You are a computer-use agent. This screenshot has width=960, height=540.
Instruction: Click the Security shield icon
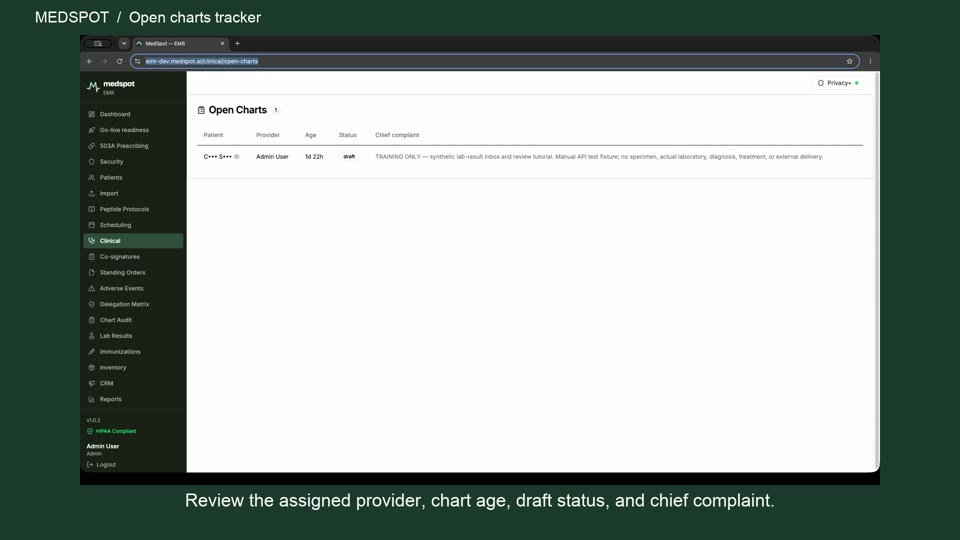coord(91,162)
